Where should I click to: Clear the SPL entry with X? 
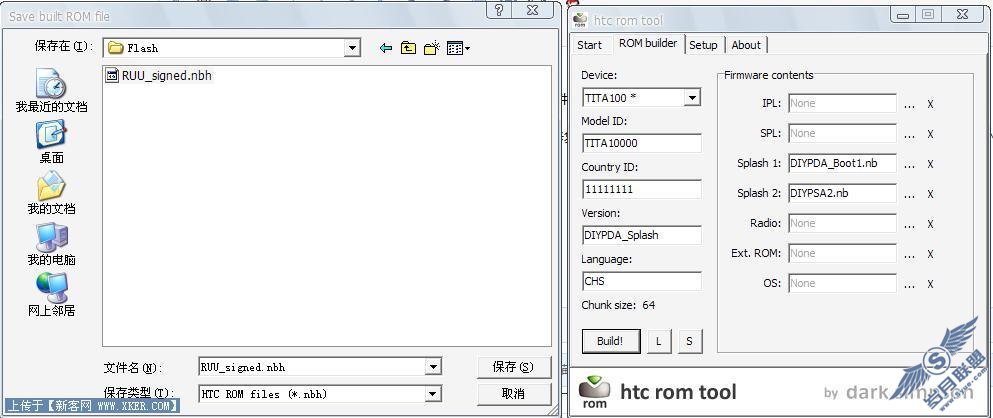930,134
